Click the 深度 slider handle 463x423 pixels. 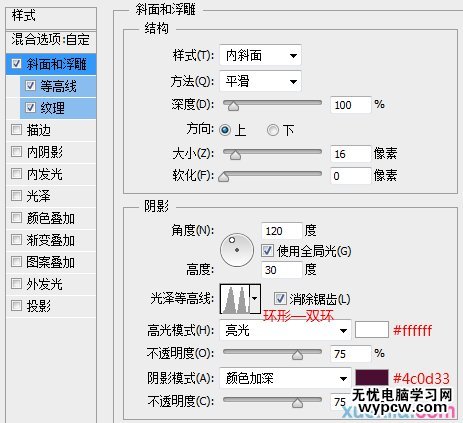[233, 106]
